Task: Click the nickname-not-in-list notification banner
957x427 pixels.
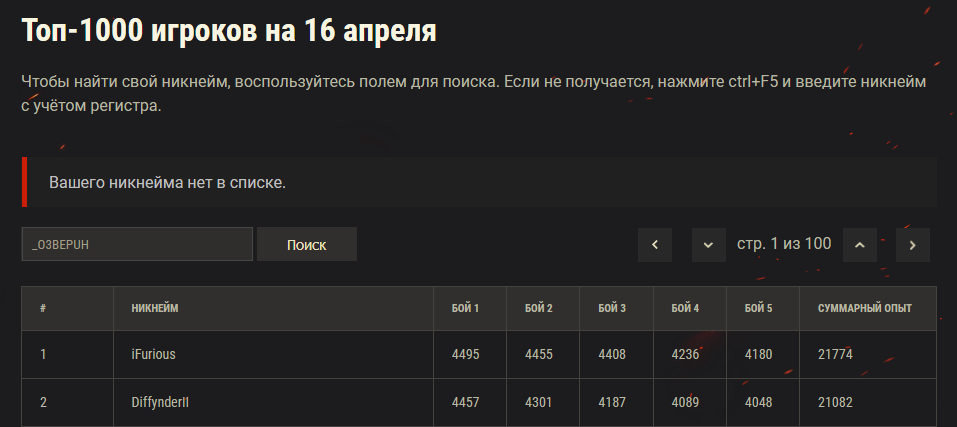Action: pyautogui.click(x=479, y=182)
